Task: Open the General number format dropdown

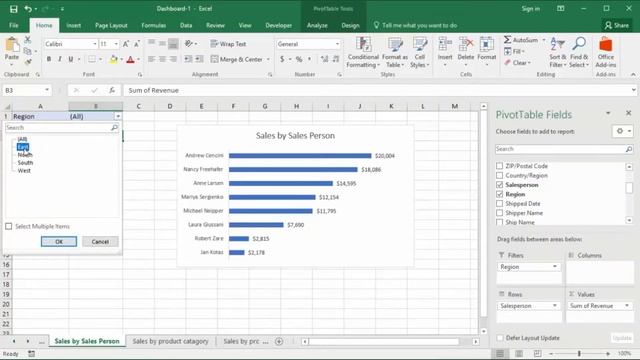Action: click(338, 44)
